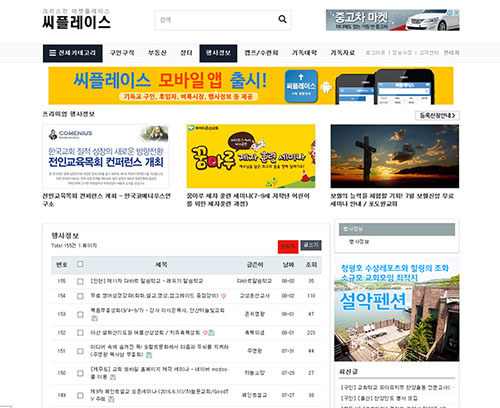Click the attachment icon on row 151
500x408 pixels.
pyautogui.click(x=149, y=355)
